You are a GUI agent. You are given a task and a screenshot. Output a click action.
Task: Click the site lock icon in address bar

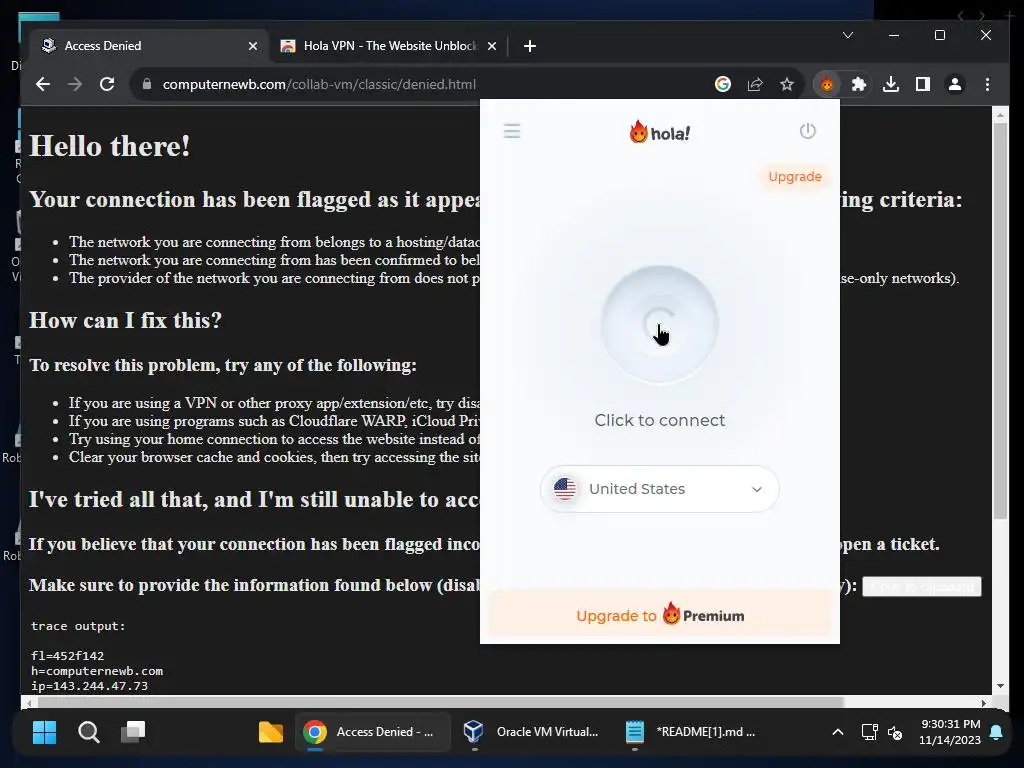pos(147,84)
